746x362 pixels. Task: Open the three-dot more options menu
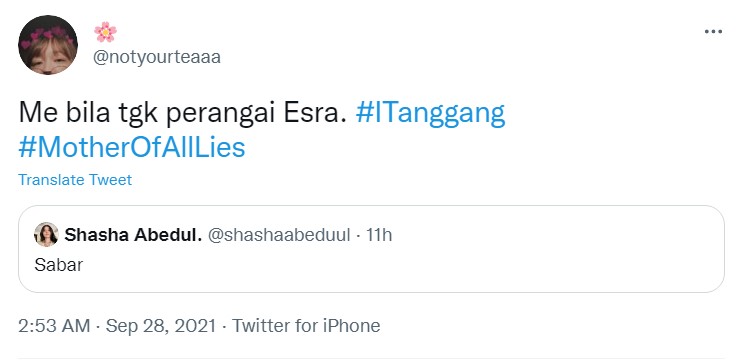click(713, 32)
